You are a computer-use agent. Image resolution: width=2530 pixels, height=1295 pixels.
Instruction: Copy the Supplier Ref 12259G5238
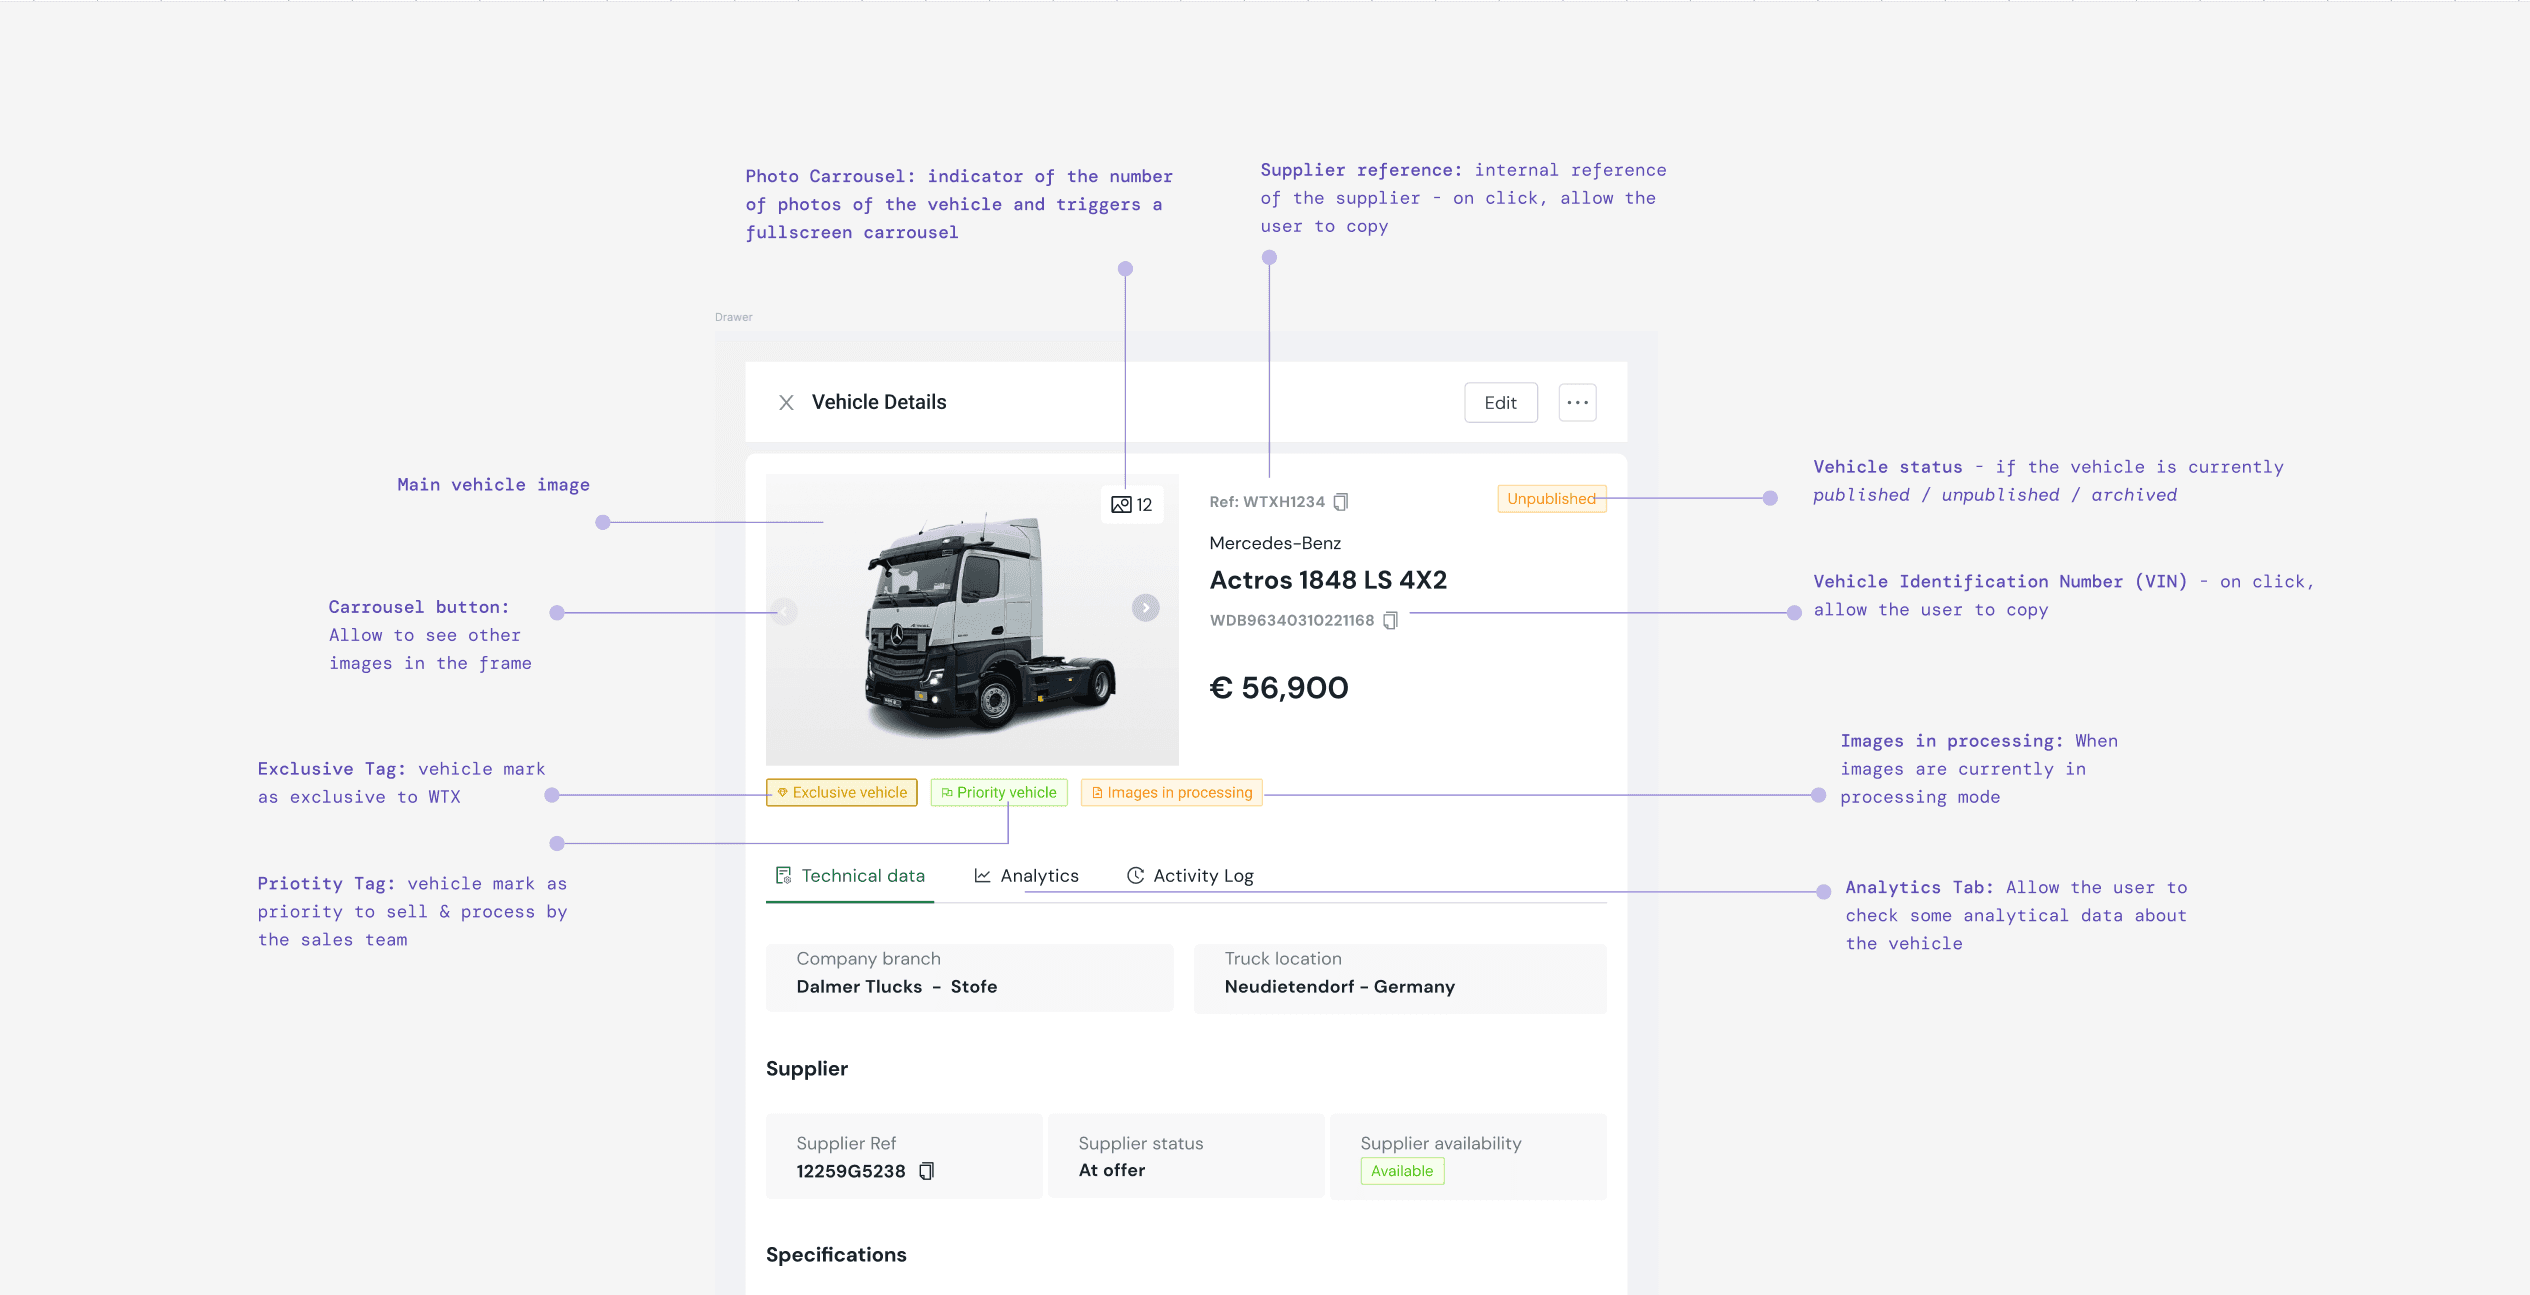pos(927,1171)
